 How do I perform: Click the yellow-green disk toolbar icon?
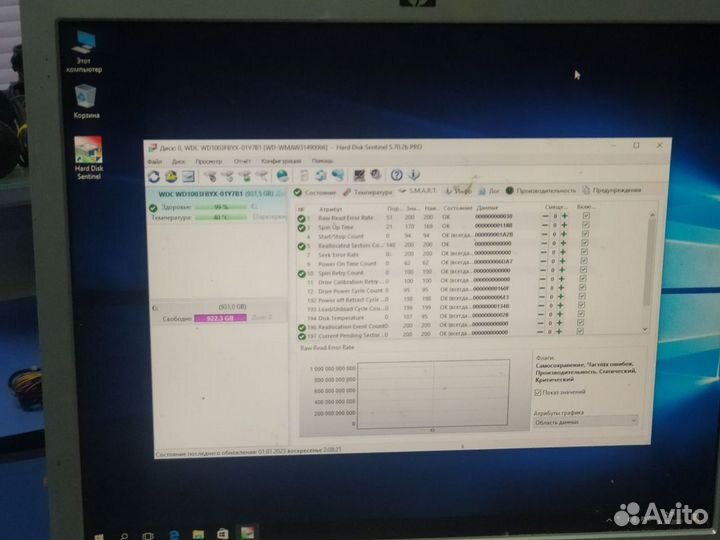tap(171, 176)
